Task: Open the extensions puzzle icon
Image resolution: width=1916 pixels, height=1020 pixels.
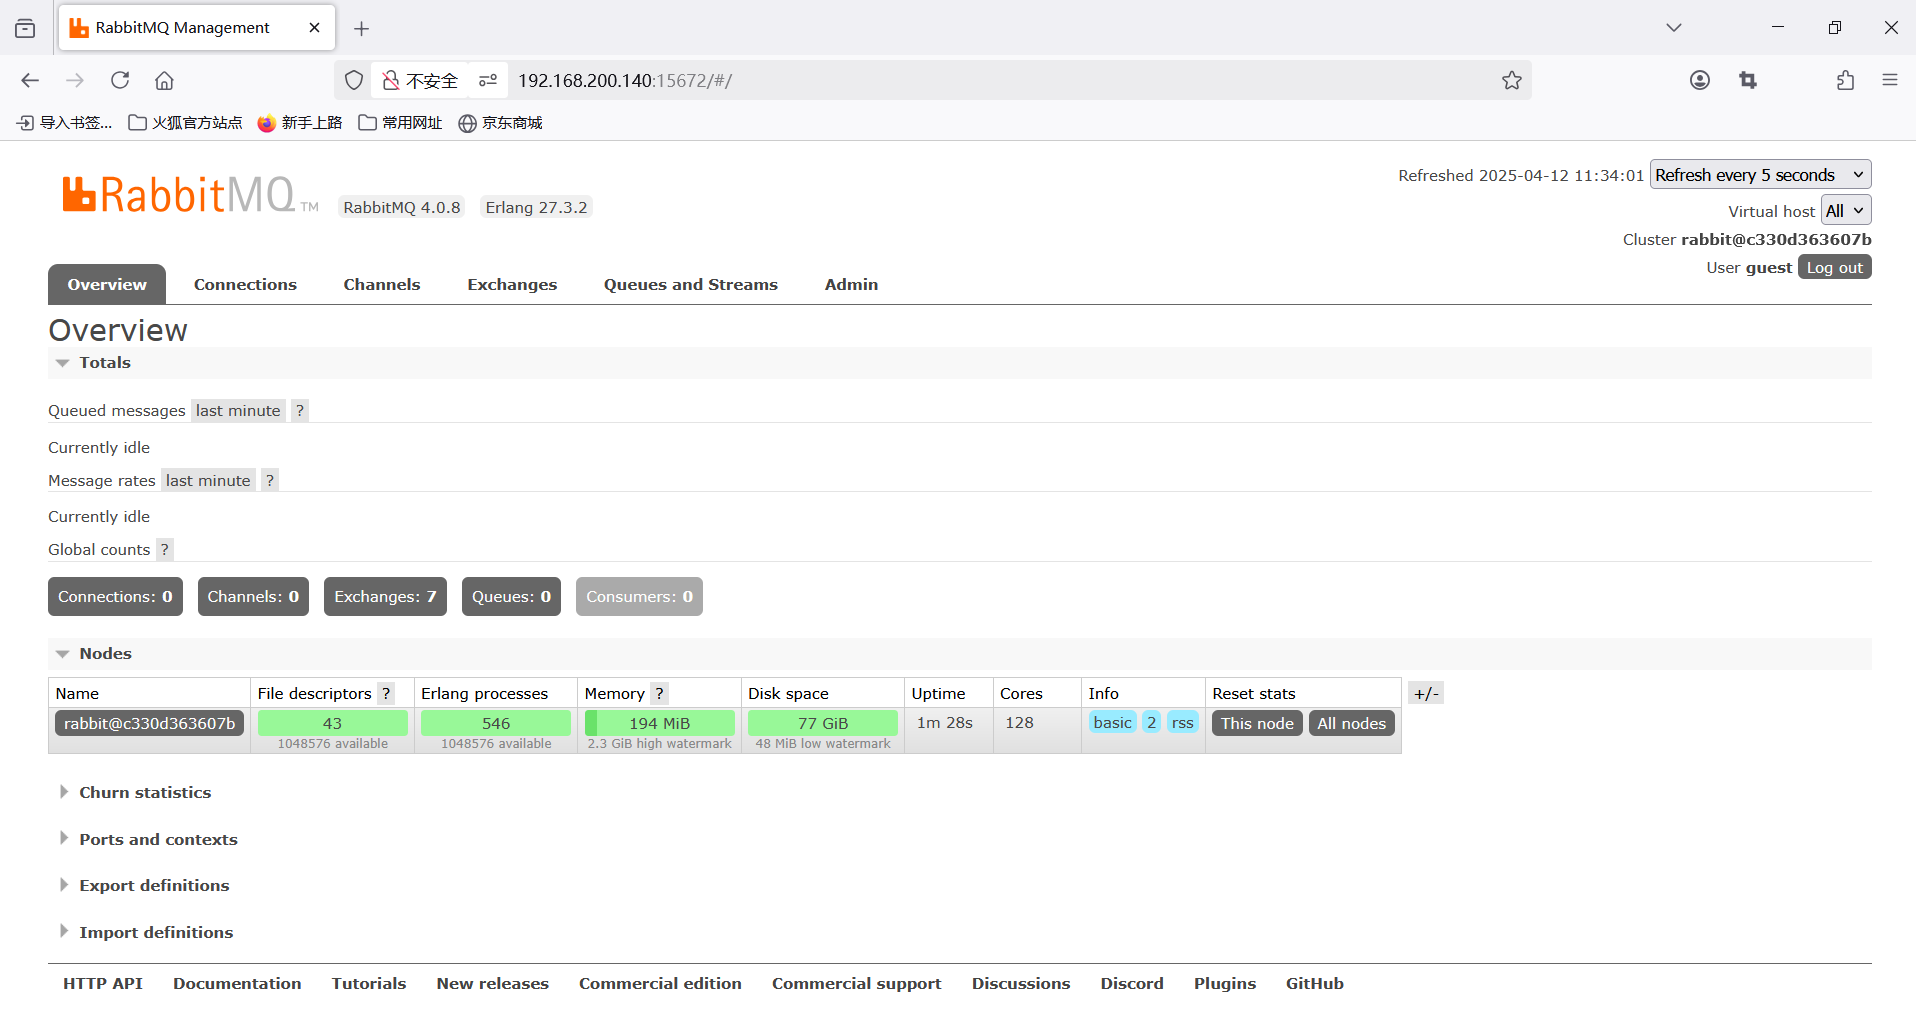Action: point(1845,80)
